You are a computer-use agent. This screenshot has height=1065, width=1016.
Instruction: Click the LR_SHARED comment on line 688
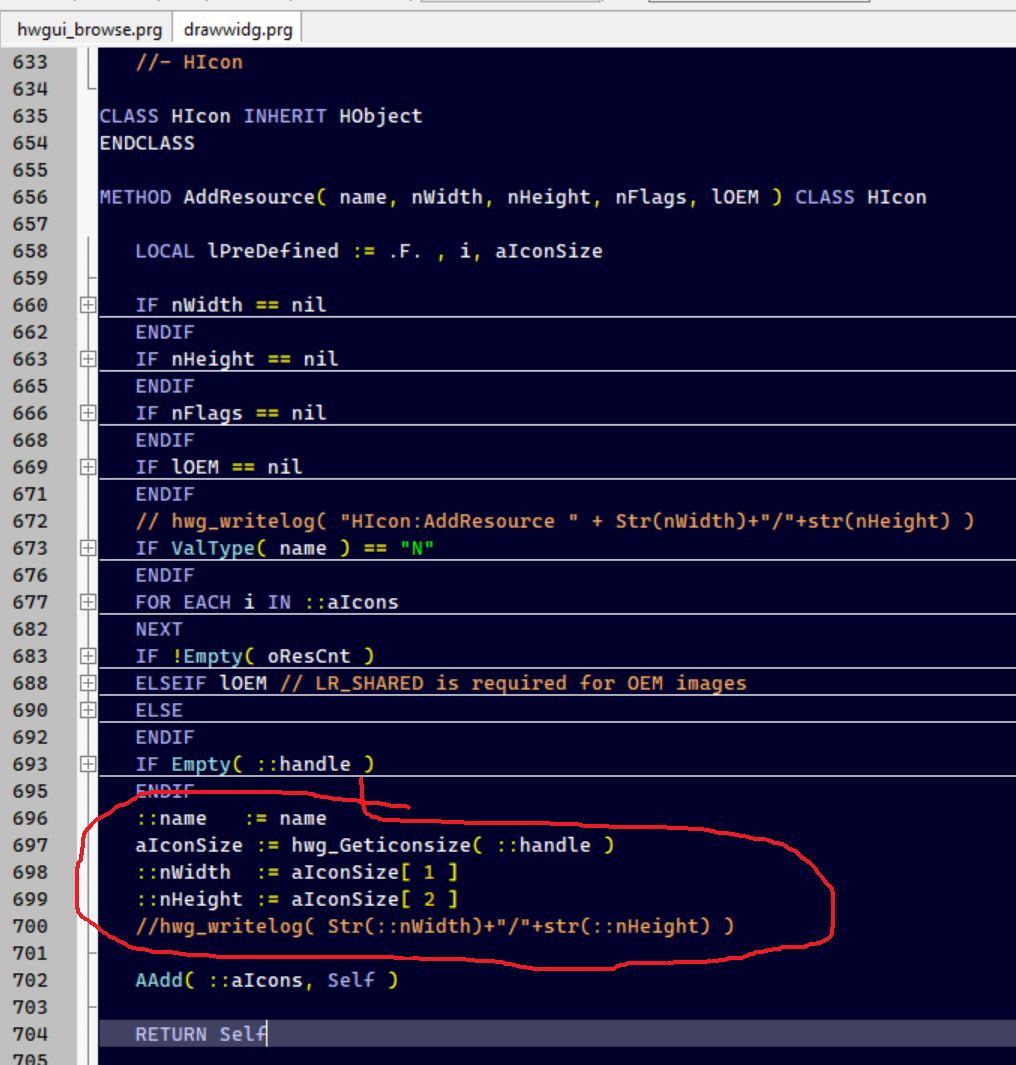(513, 683)
